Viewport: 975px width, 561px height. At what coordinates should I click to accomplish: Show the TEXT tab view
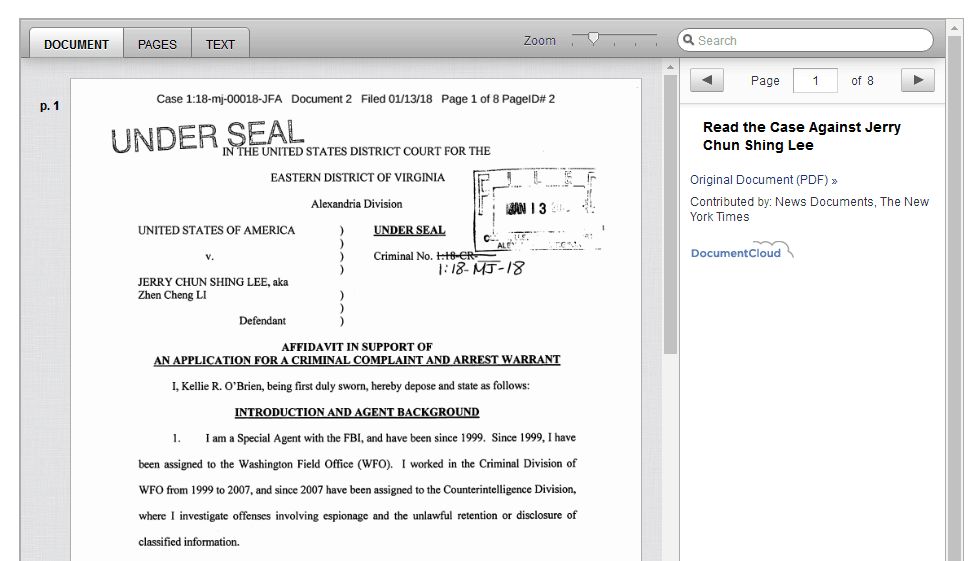(220, 44)
